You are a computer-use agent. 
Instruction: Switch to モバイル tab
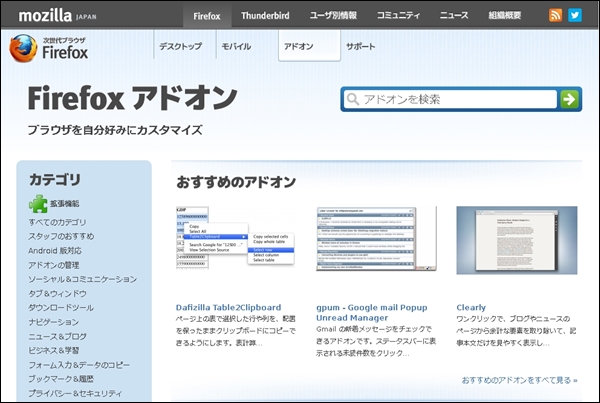pyautogui.click(x=236, y=46)
